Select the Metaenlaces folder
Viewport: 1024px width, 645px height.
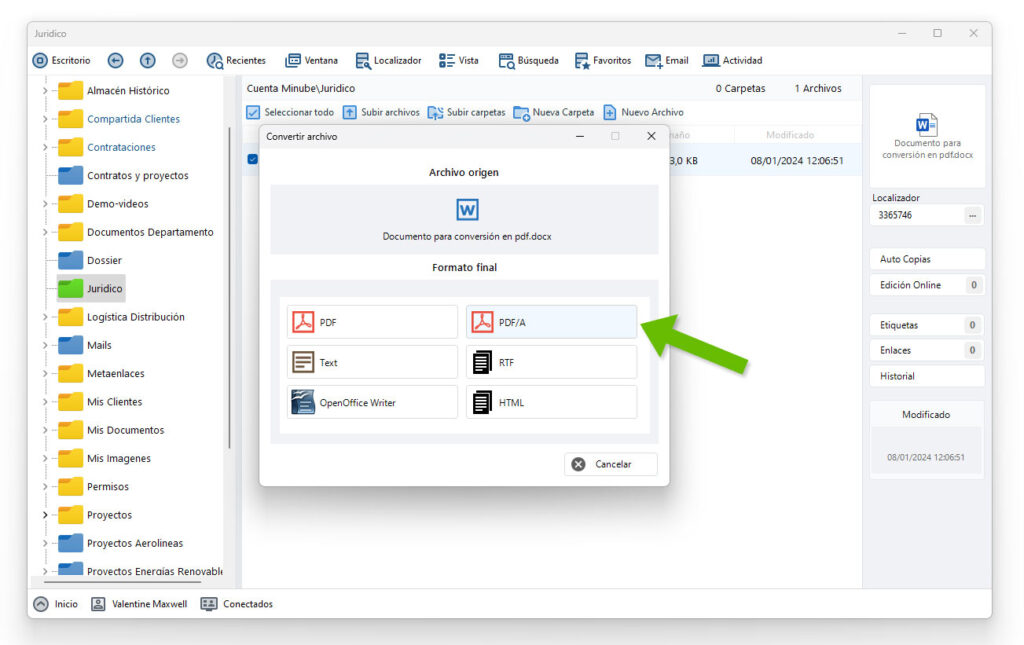(101, 373)
